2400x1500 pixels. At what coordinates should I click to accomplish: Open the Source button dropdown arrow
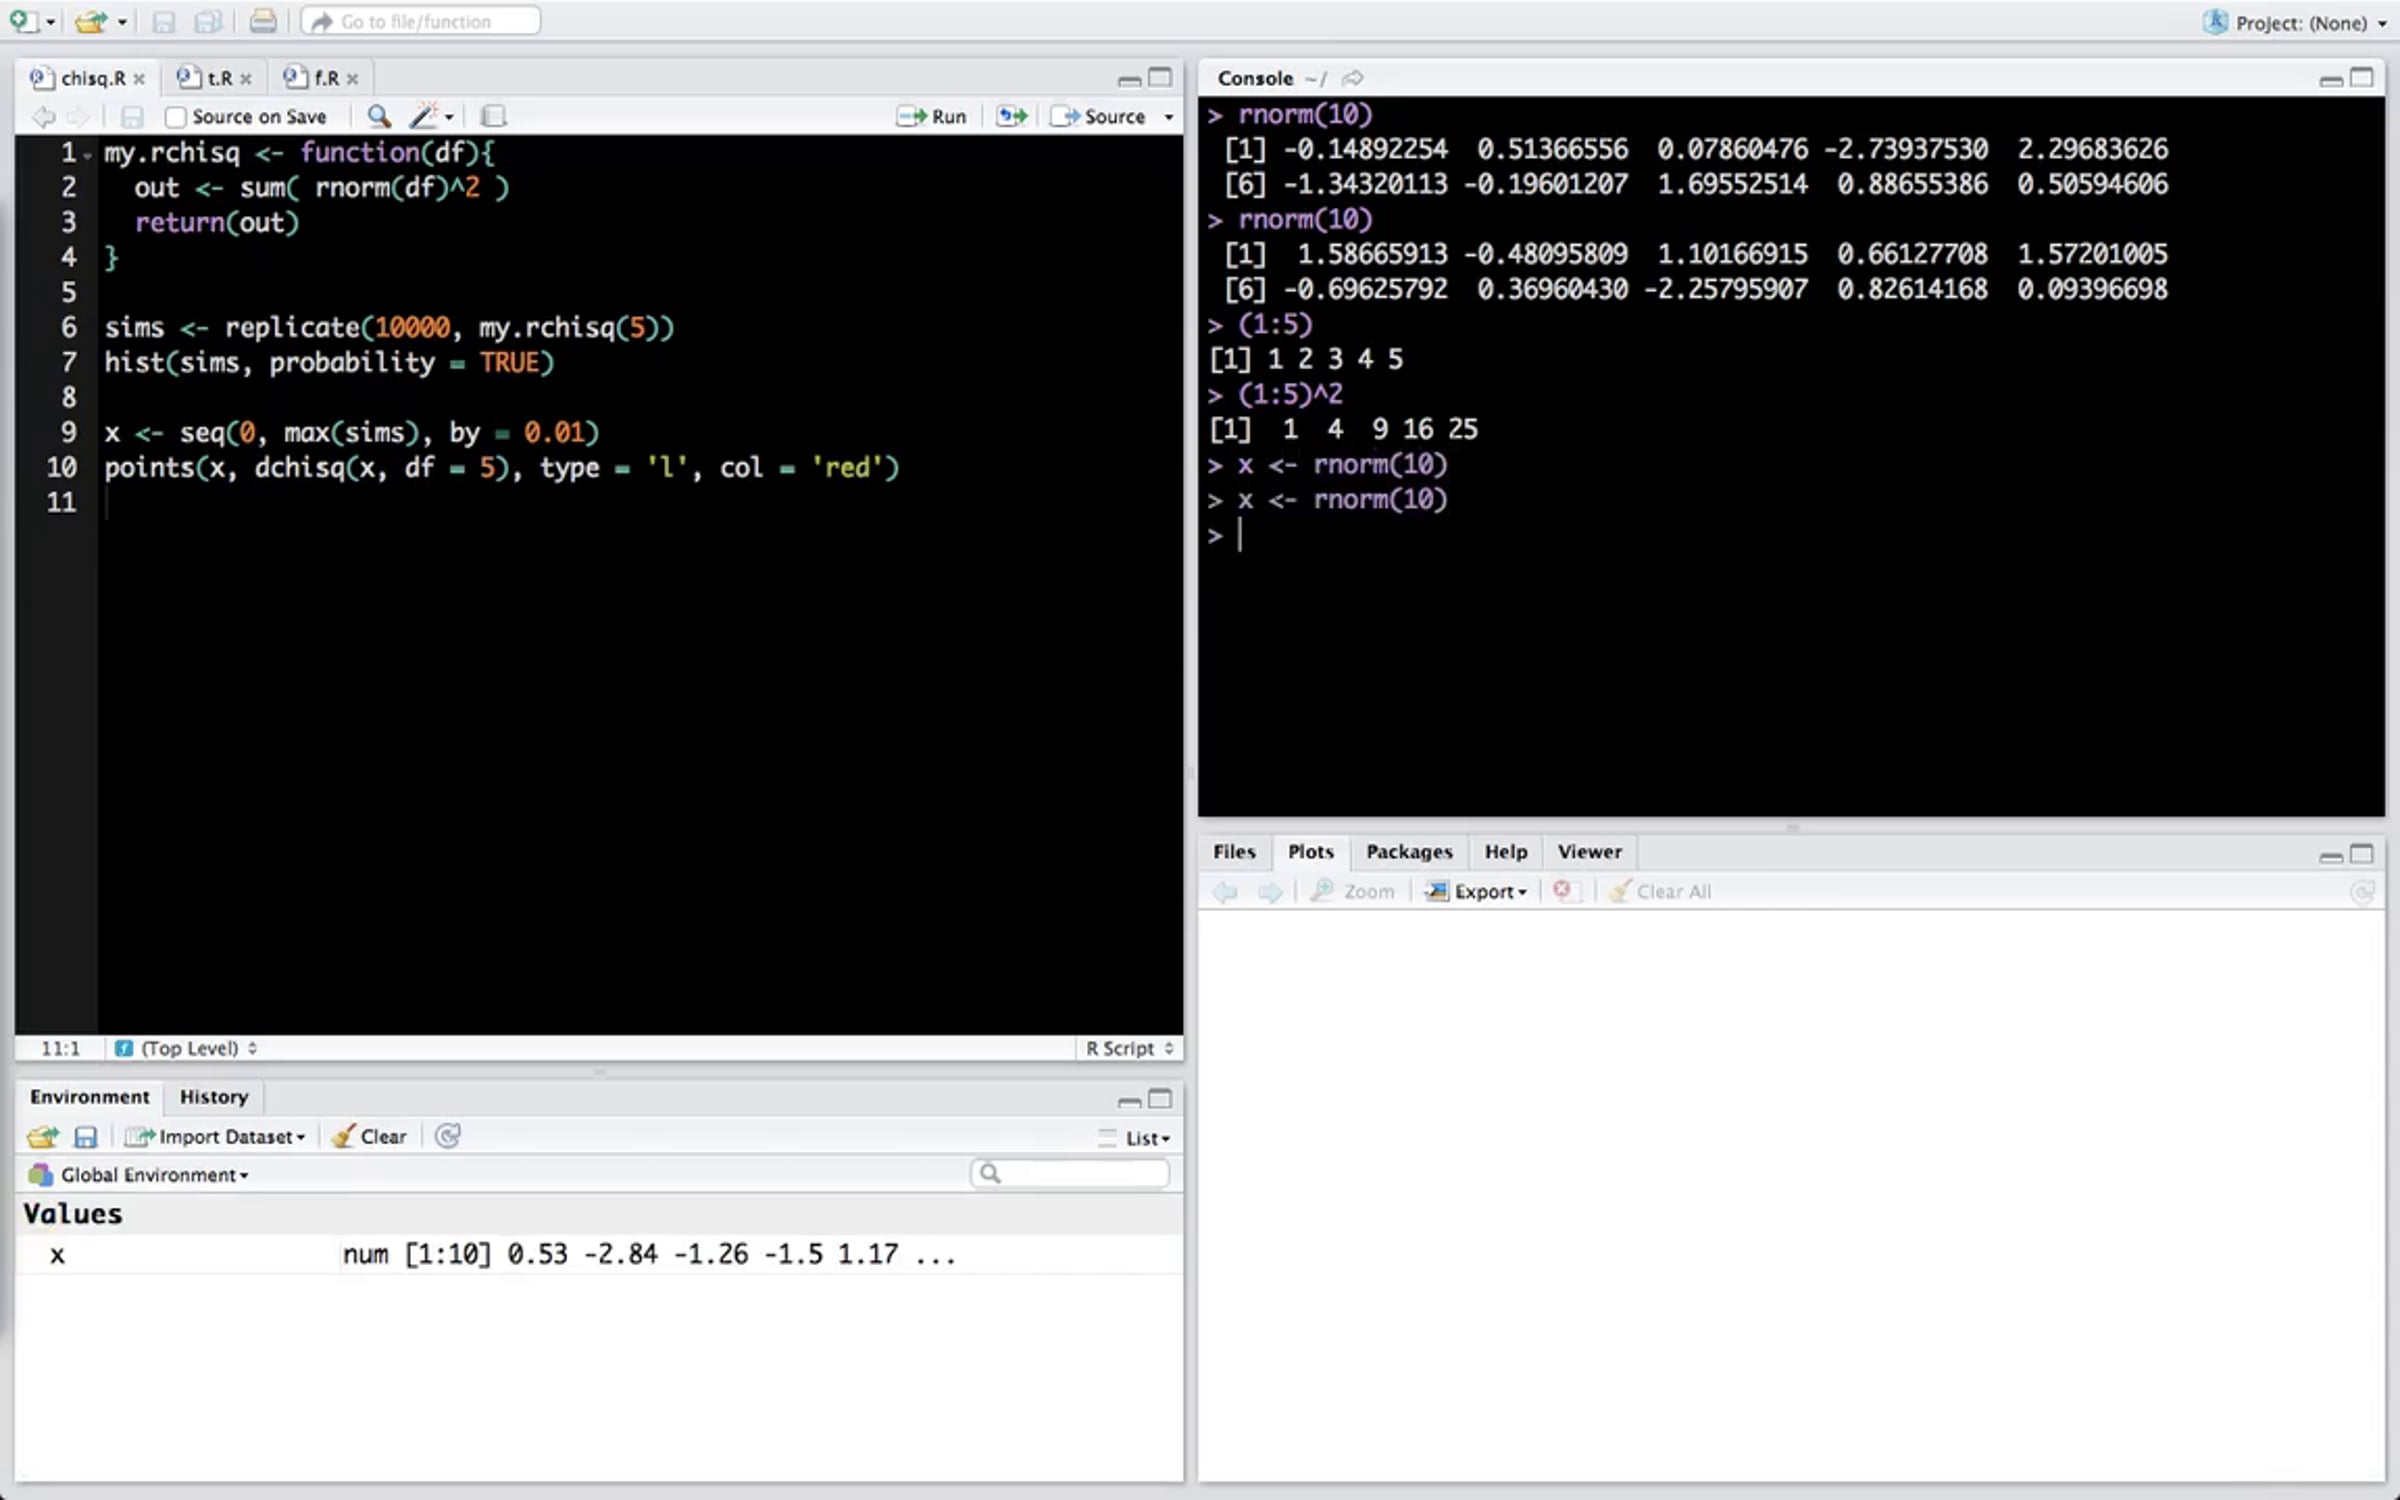pyautogui.click(x=1168, y=117)
